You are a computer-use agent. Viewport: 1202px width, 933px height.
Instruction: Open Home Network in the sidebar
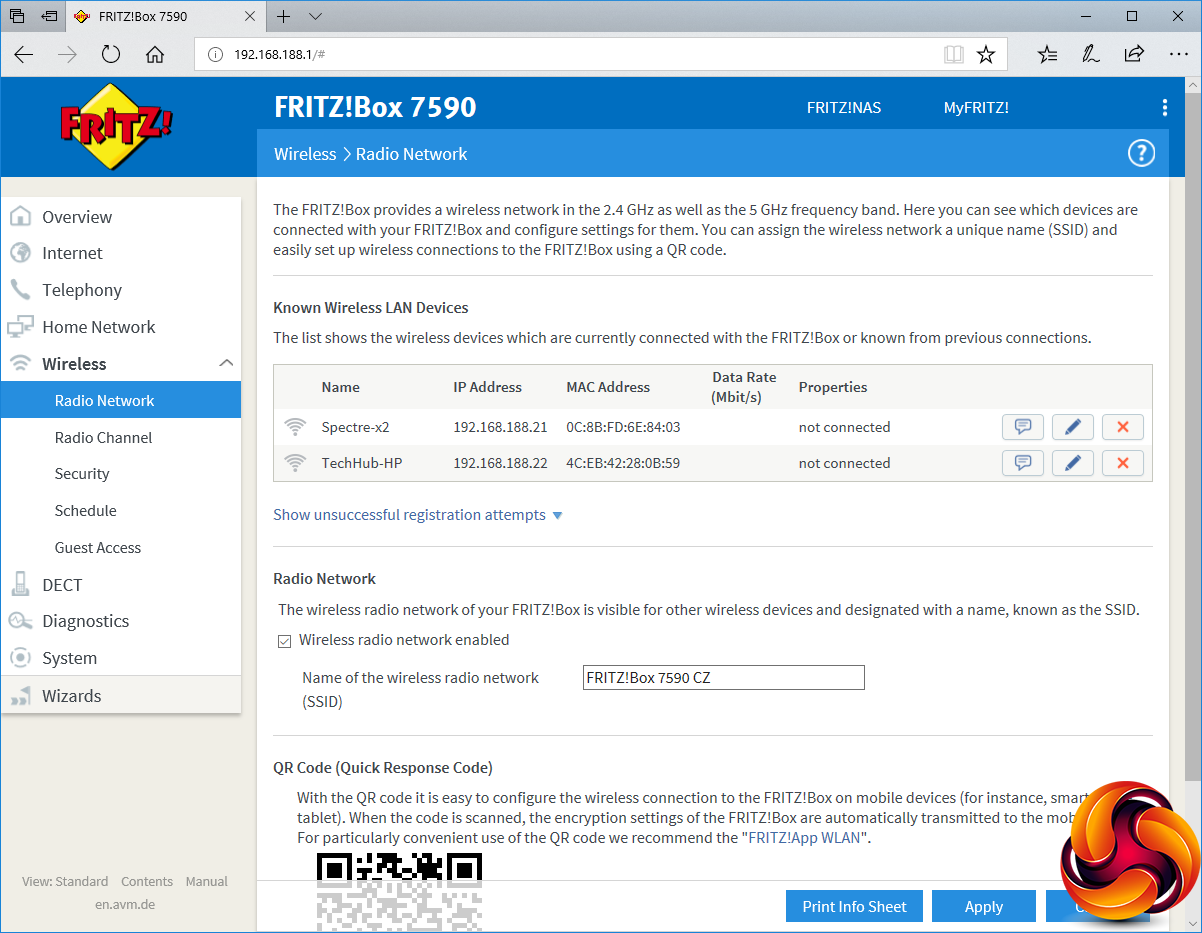pos(121,327)
